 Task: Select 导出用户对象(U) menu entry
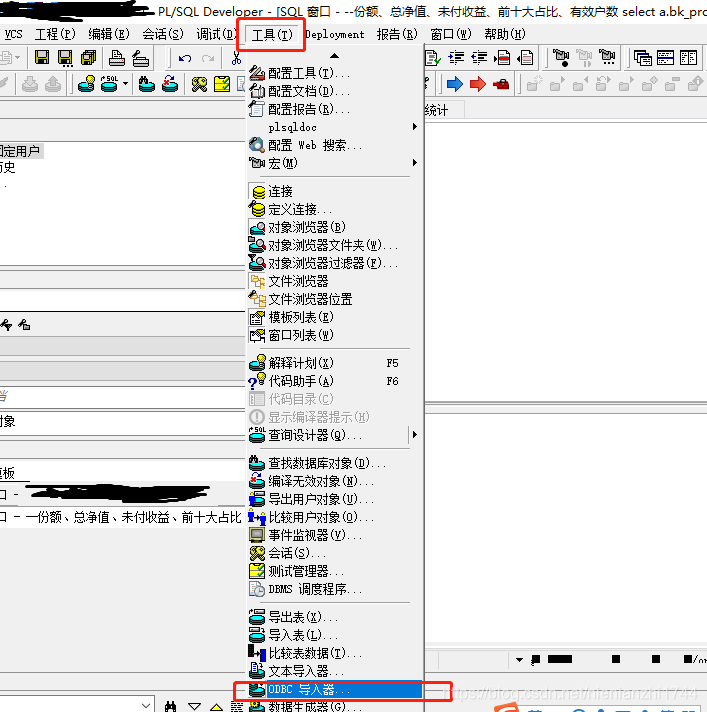tap(335, 499)
